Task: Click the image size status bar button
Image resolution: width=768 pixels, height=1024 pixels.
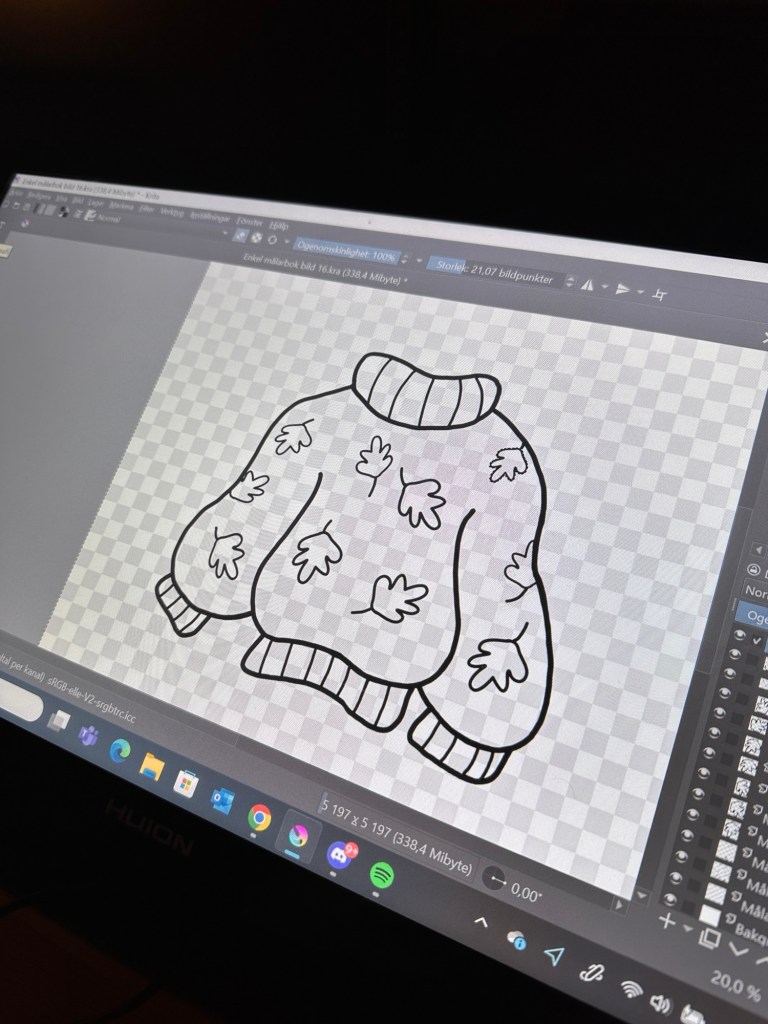Action: point(398,835)
